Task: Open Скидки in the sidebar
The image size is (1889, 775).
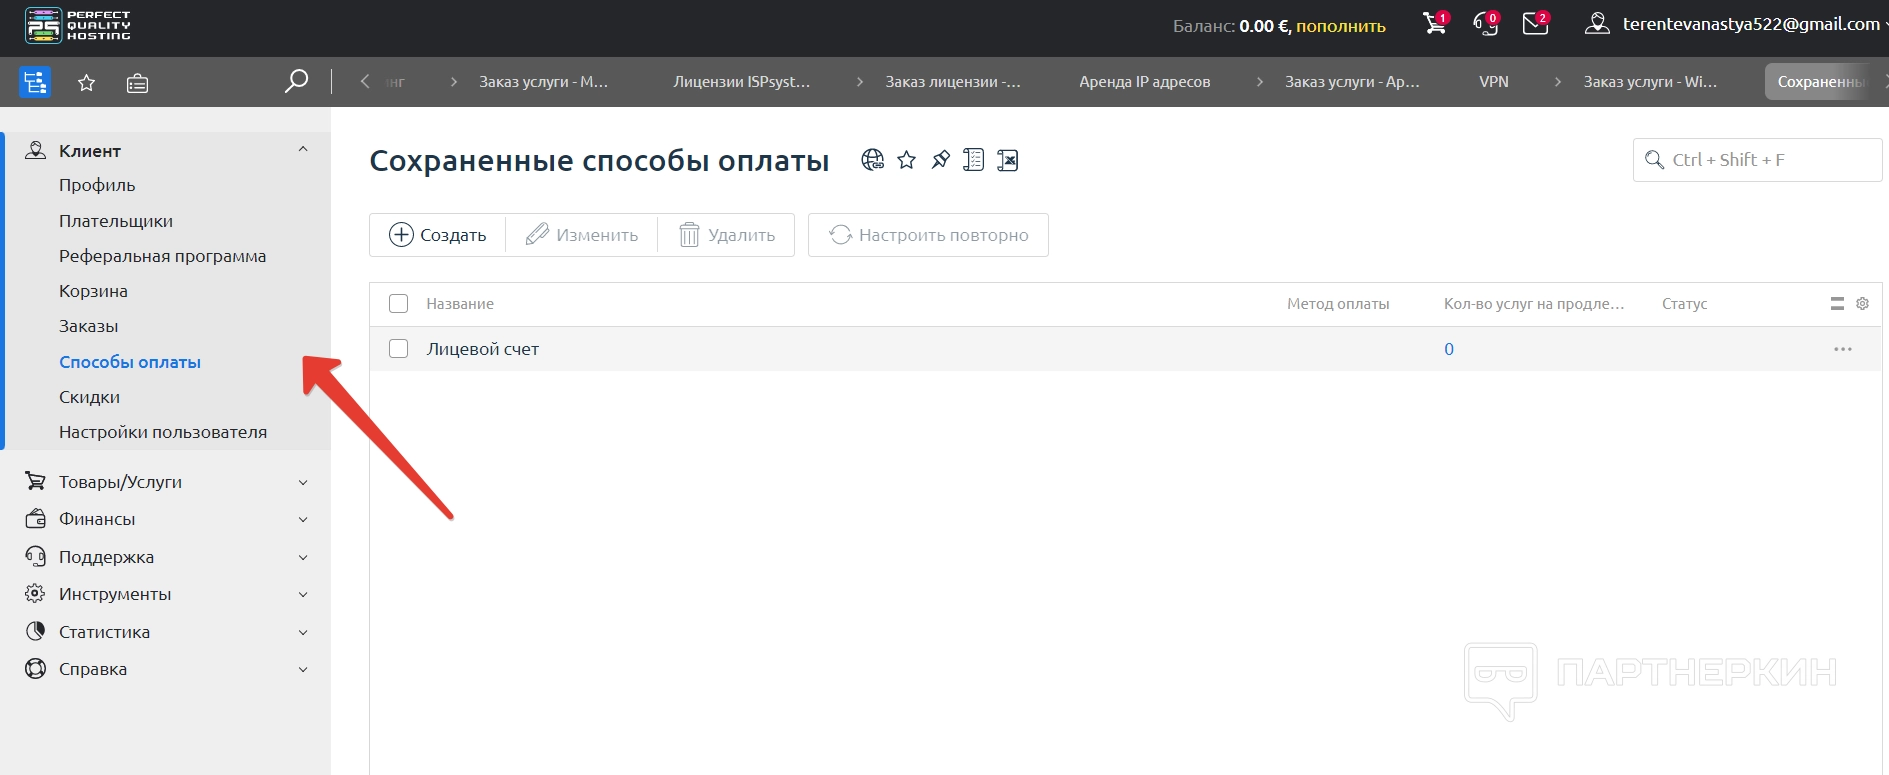Action: (x=89, y=397)
